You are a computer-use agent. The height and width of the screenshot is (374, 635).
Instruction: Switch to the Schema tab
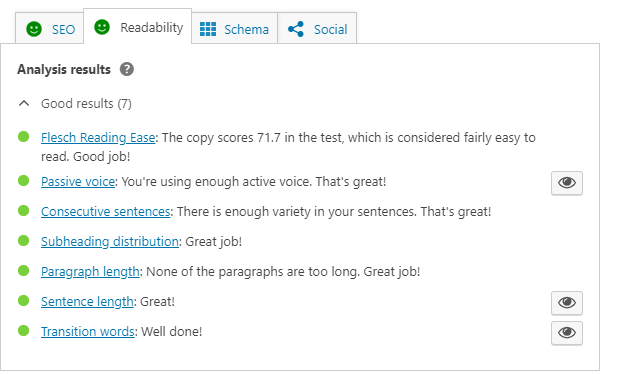[234, 28]
